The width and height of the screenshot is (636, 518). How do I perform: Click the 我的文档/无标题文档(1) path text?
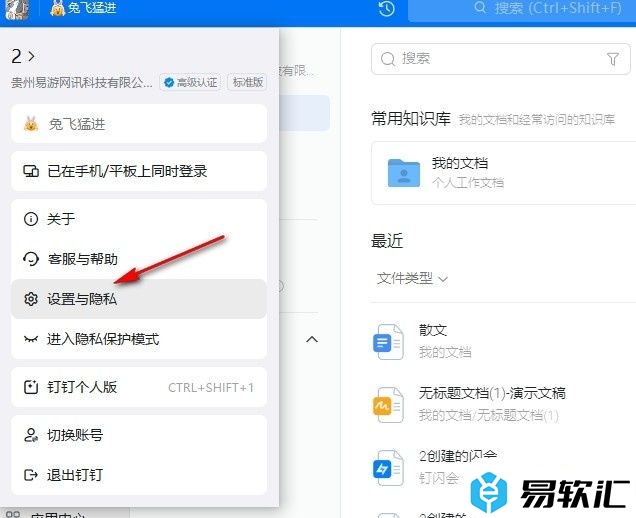point(489,416)
